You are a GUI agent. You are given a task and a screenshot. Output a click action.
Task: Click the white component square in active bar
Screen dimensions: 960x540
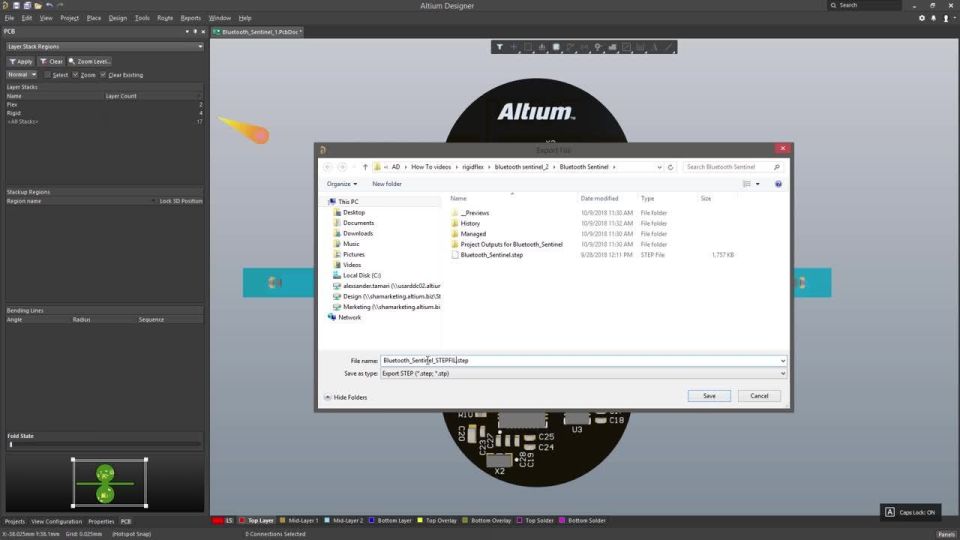point(556,47)
